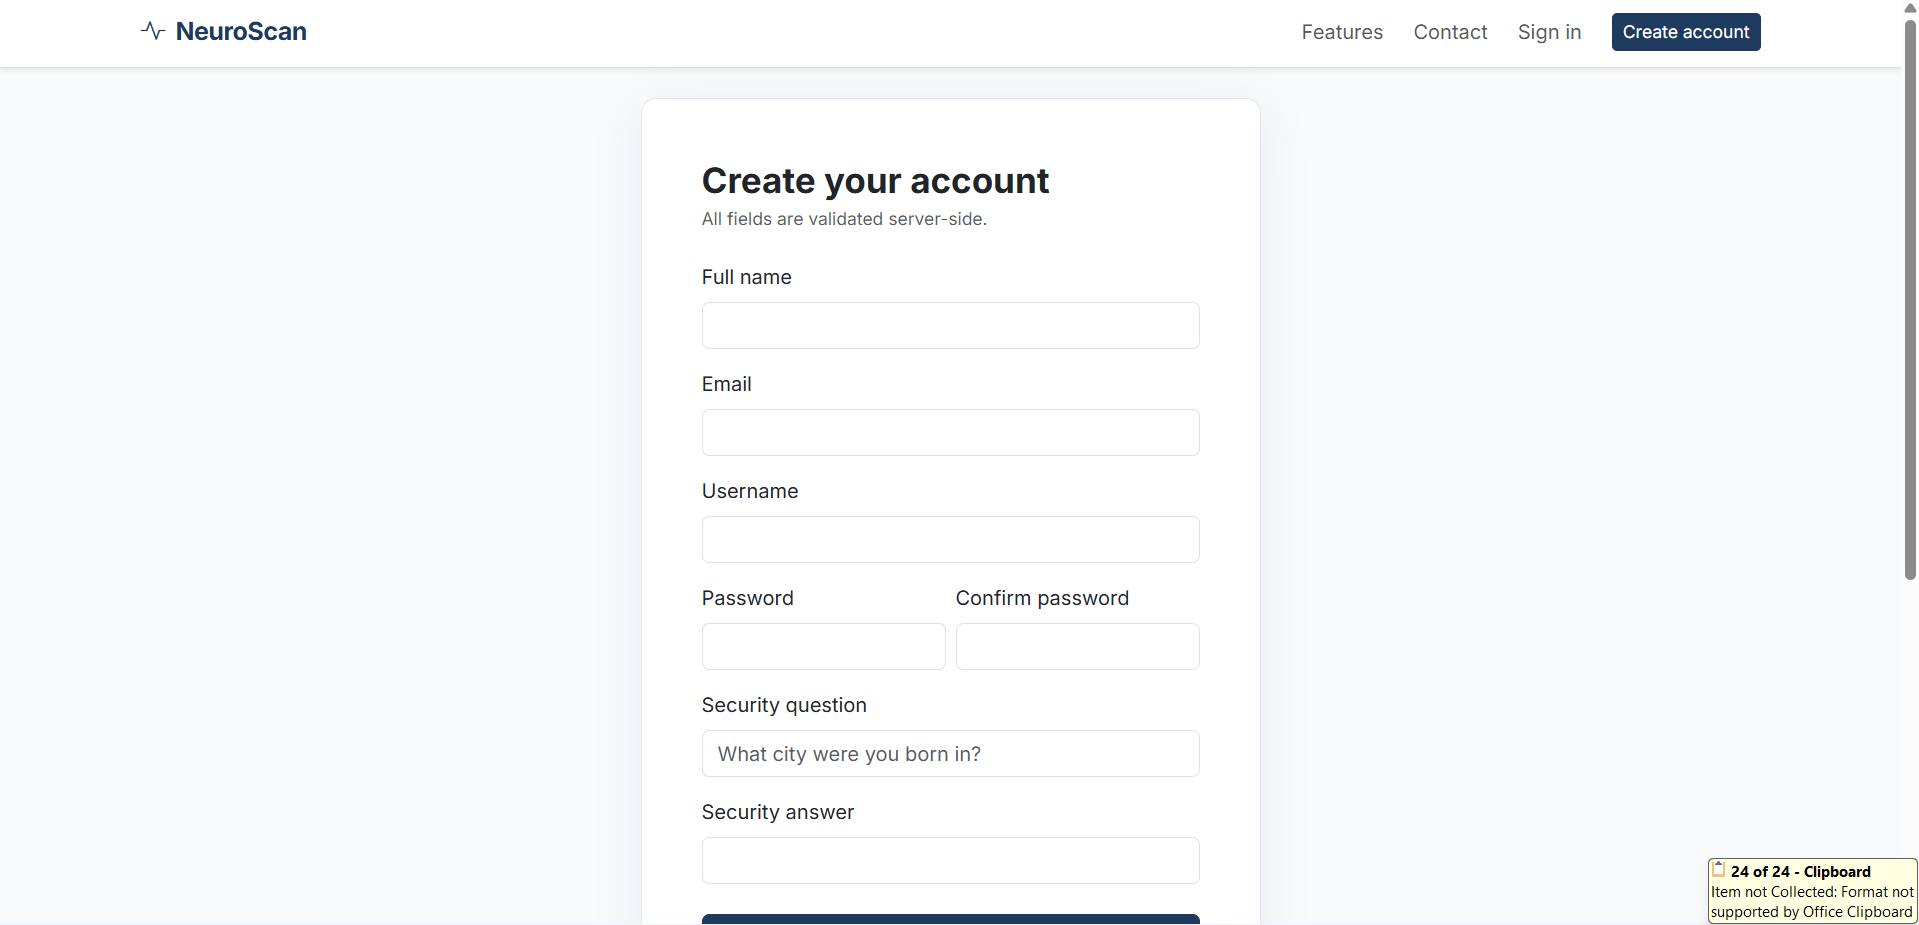
Task: Open the NeuroScan brand name link
Action: point(241,31)
